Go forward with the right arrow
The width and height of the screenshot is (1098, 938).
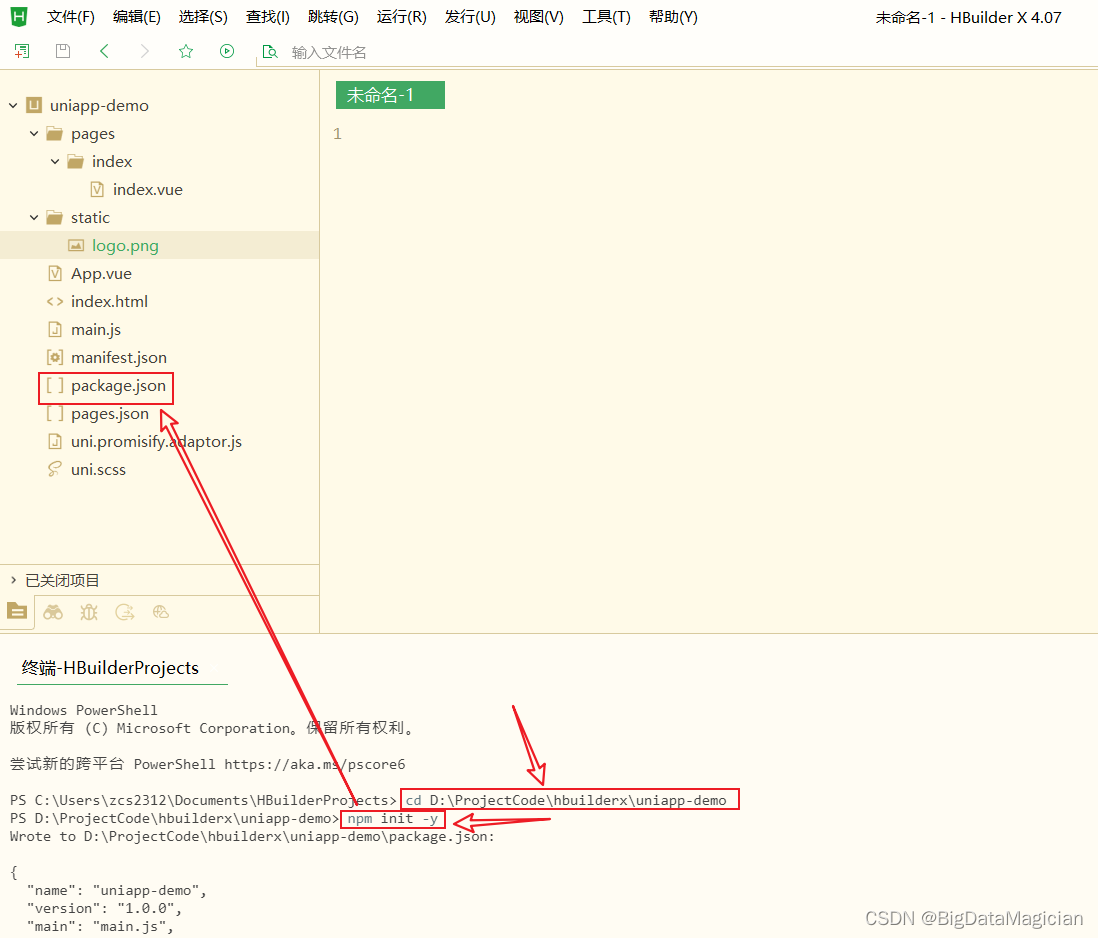point(144,51)
